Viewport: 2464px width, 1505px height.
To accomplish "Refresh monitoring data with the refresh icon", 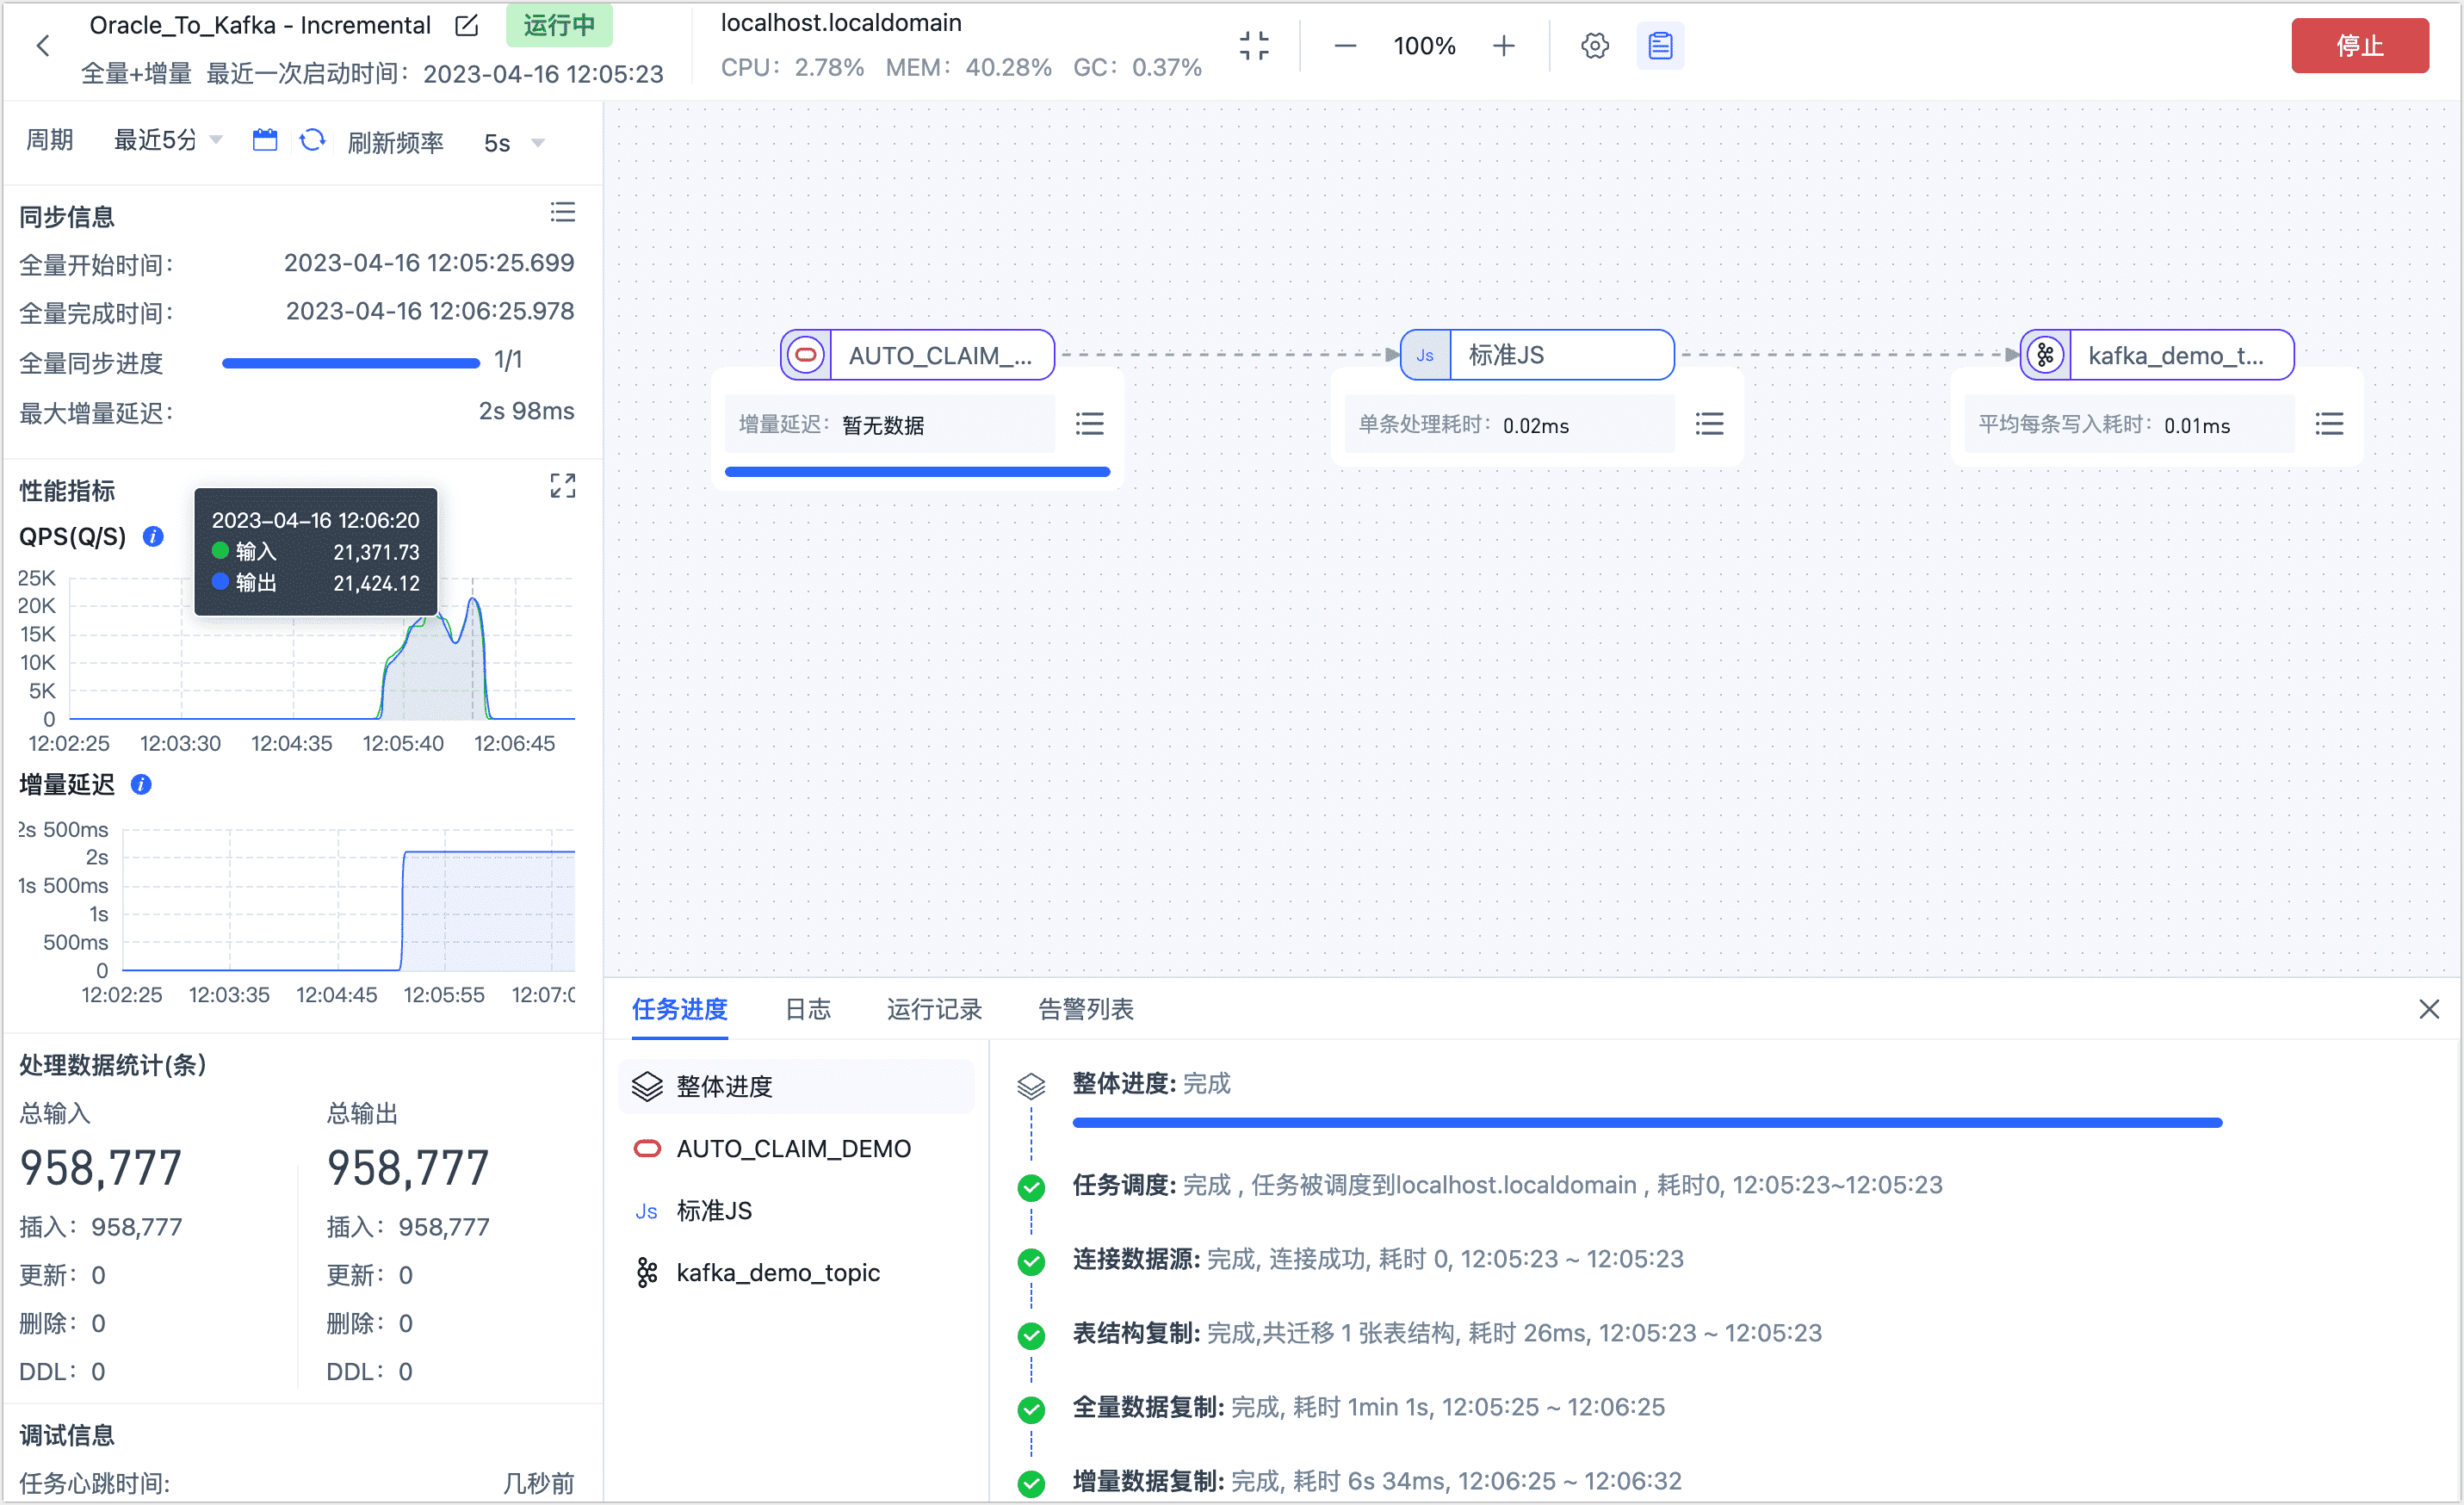I will 313,140.
